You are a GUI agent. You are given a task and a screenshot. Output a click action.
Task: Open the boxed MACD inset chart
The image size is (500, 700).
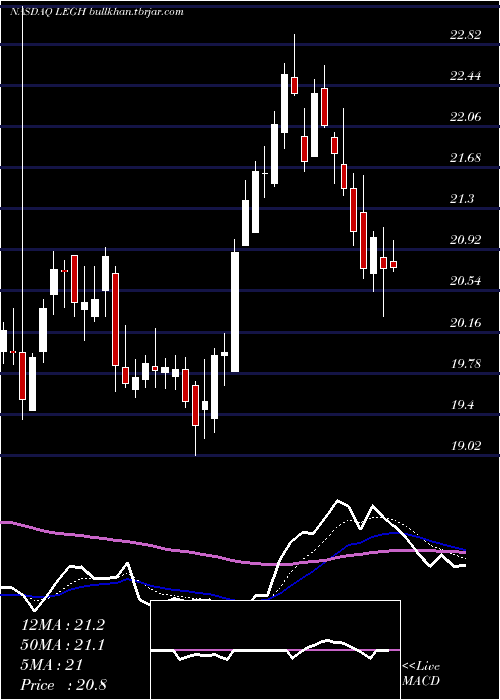click(275, 650)
